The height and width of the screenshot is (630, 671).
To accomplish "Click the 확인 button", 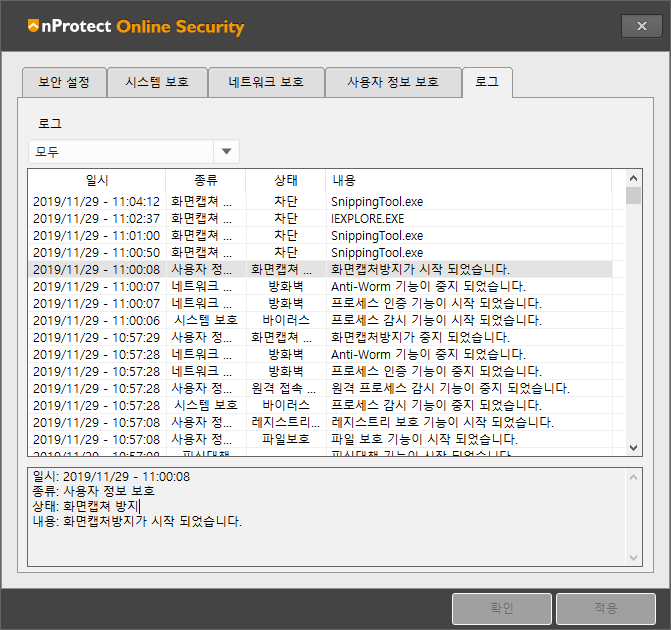I will [x=501, y=608].
